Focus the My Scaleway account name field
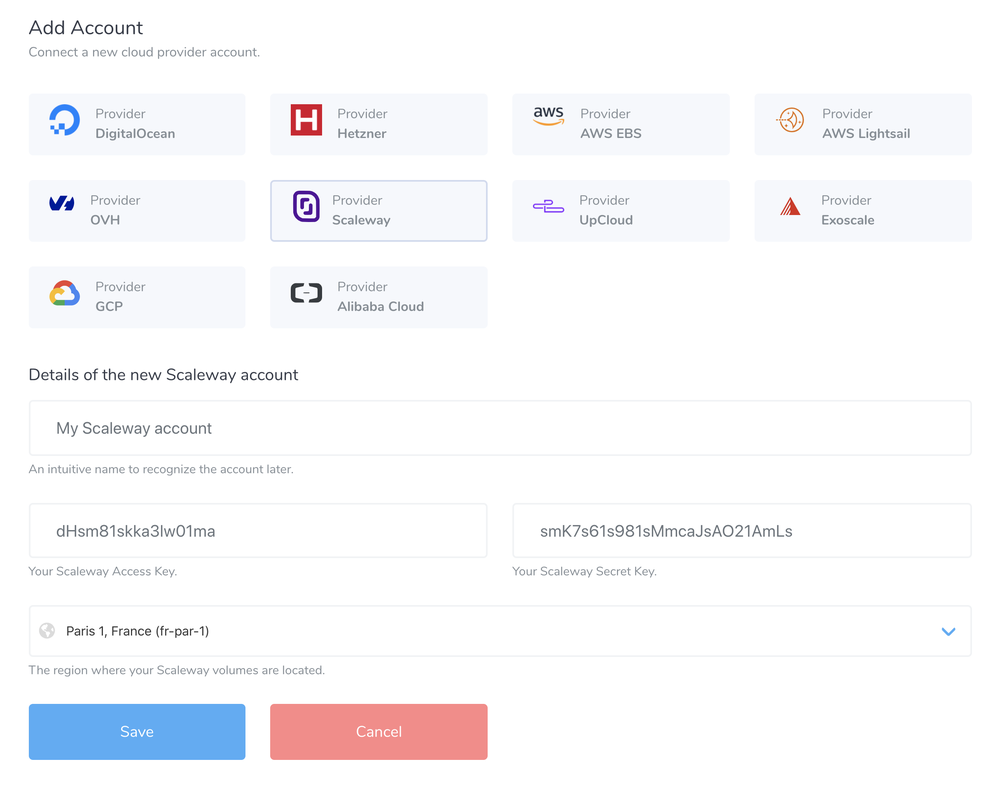The width and height of the screenshot is (1000, 790). click(500, 428)
